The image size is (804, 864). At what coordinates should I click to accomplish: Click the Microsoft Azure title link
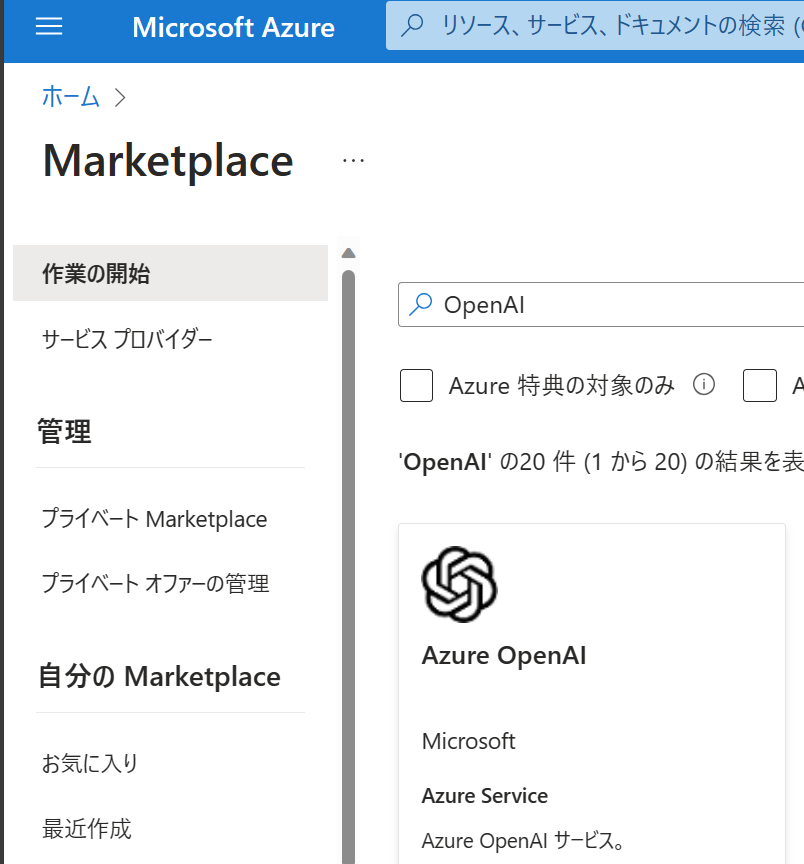point(233,27)
